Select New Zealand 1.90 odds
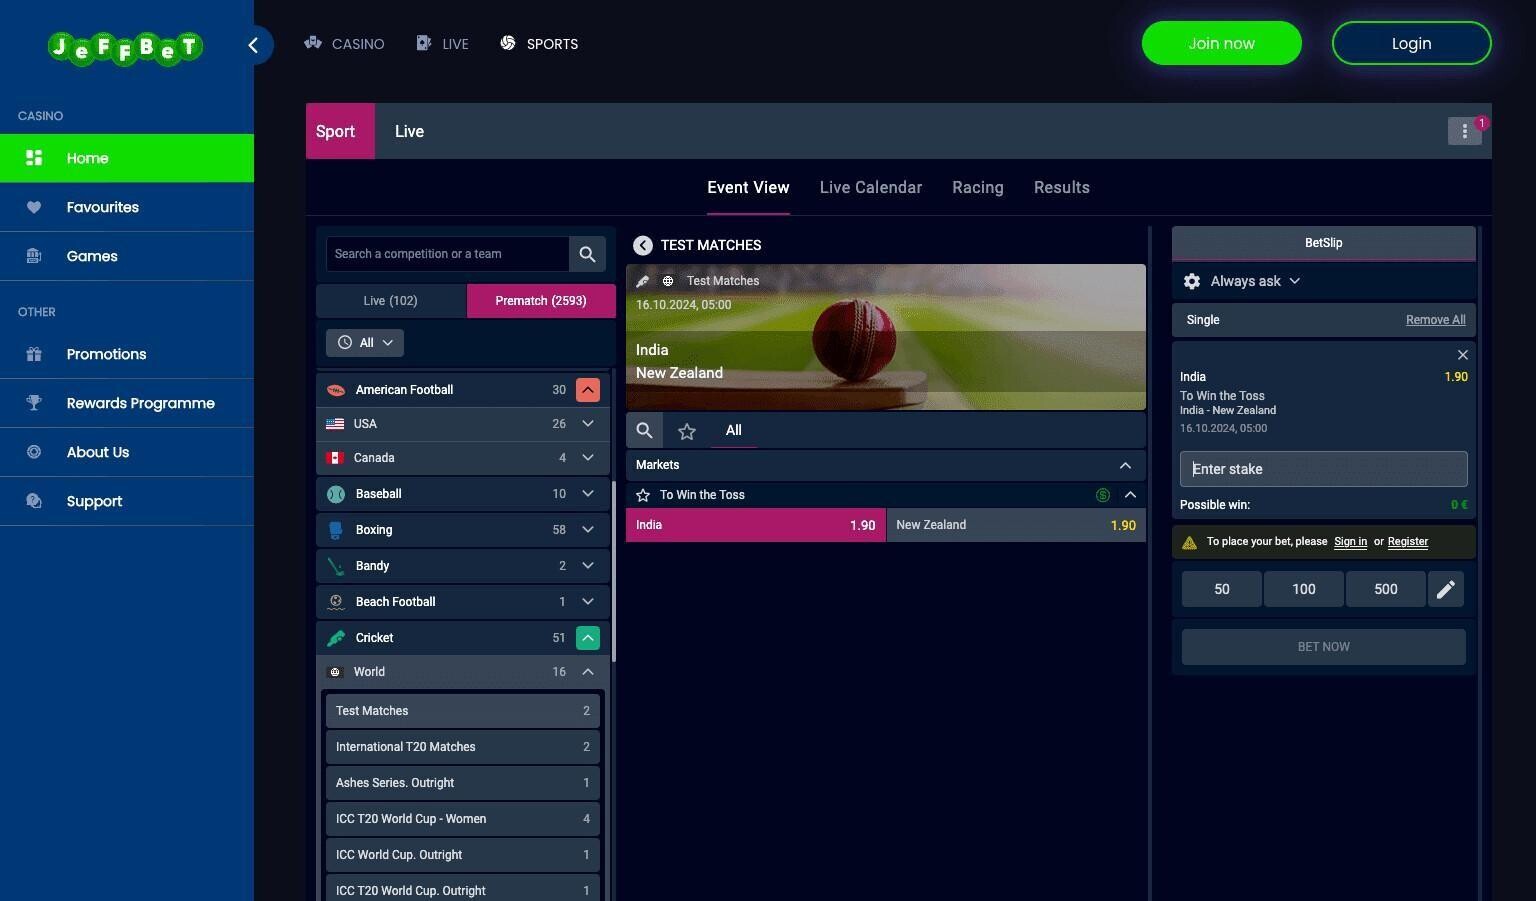Image resolution: width=1536 pixels, height=901 pixels. click(1015, 525)
